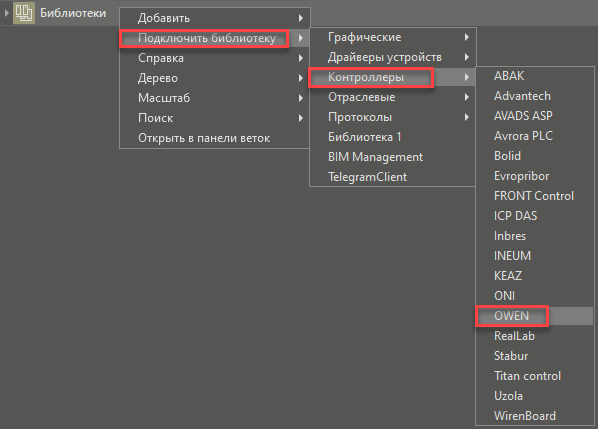
Task: Select ONI controller library
Action: [x=535, y=296]
